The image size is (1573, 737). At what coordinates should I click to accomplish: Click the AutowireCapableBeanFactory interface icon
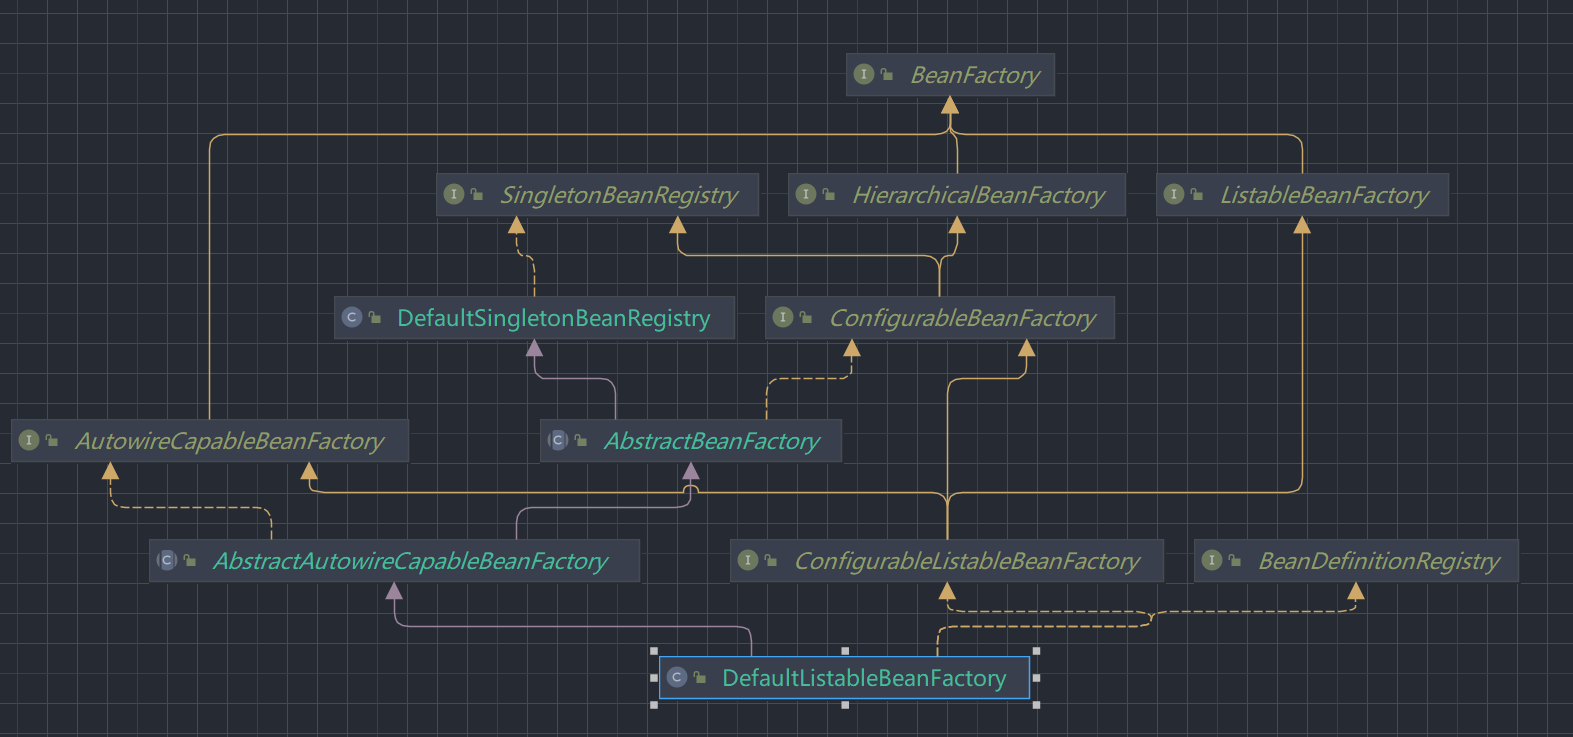tap(29, 440)
